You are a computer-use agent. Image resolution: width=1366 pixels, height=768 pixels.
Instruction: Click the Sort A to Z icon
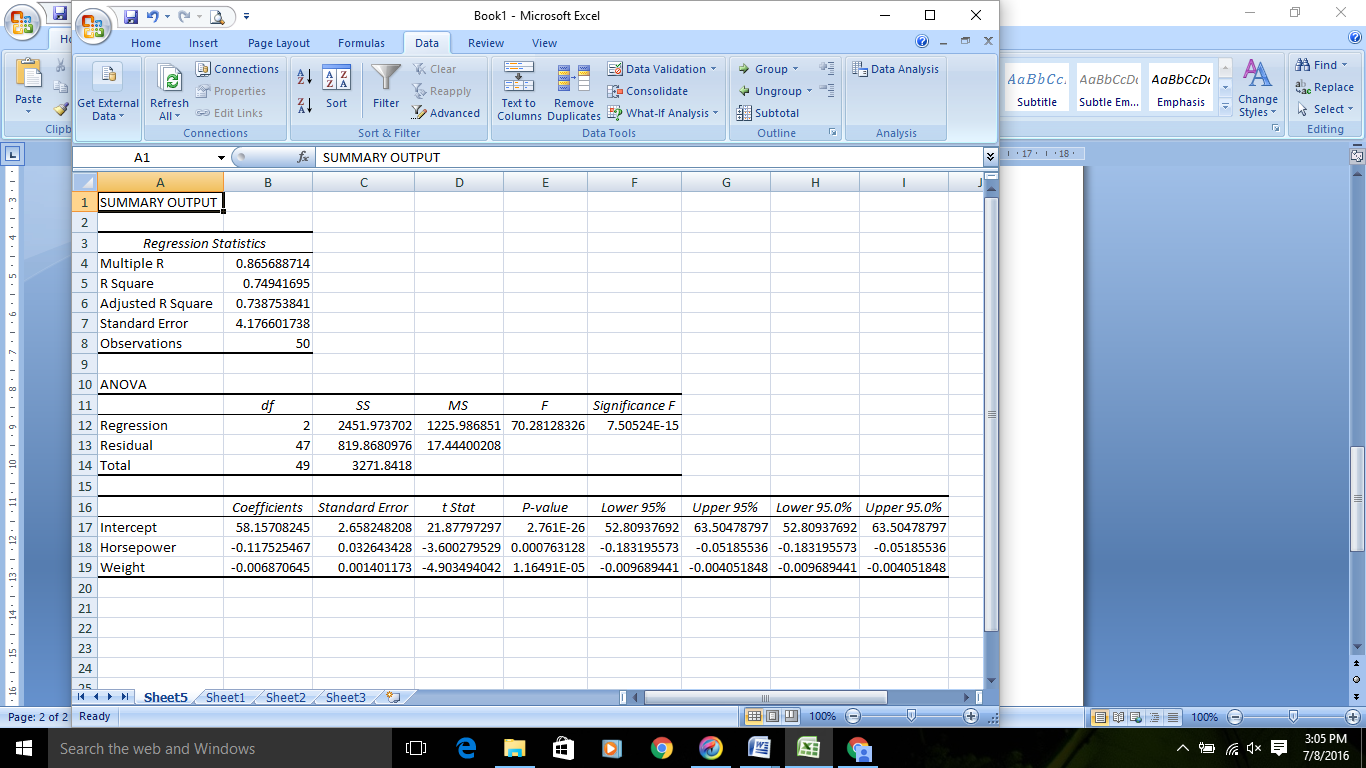[x=305, y=78]
